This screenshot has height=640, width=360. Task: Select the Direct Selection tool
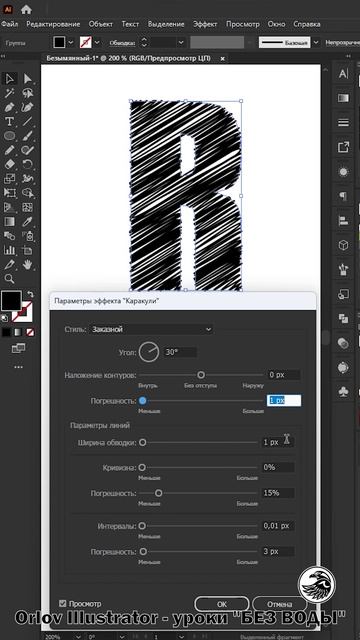click(x=27, y=79)
